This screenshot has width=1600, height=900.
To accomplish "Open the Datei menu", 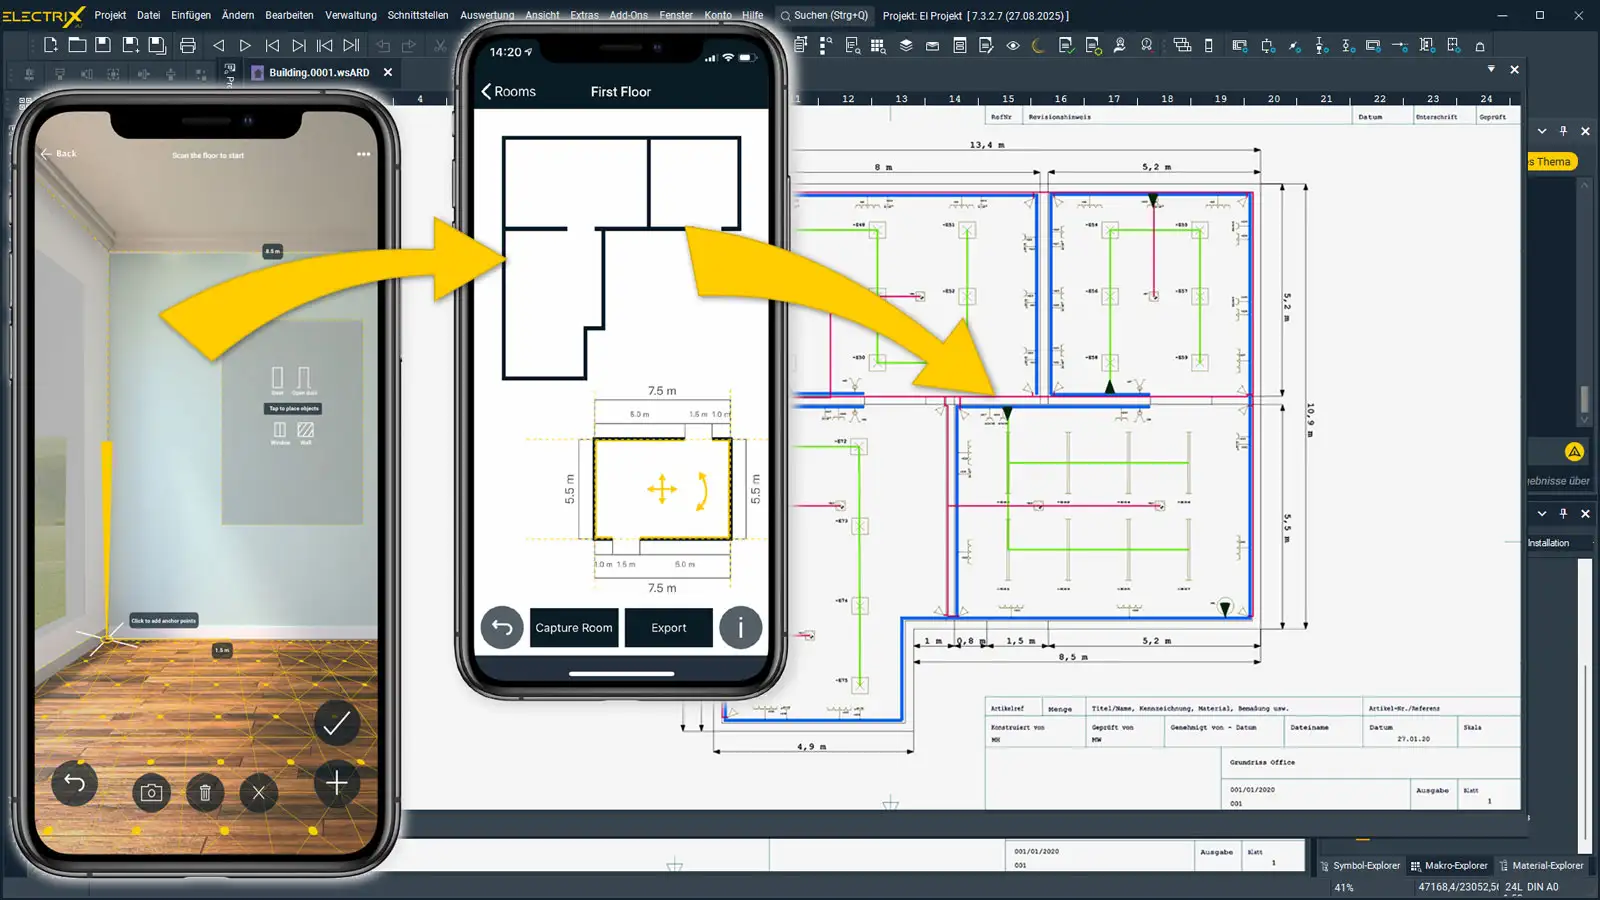I will click(x=149, y=15).
